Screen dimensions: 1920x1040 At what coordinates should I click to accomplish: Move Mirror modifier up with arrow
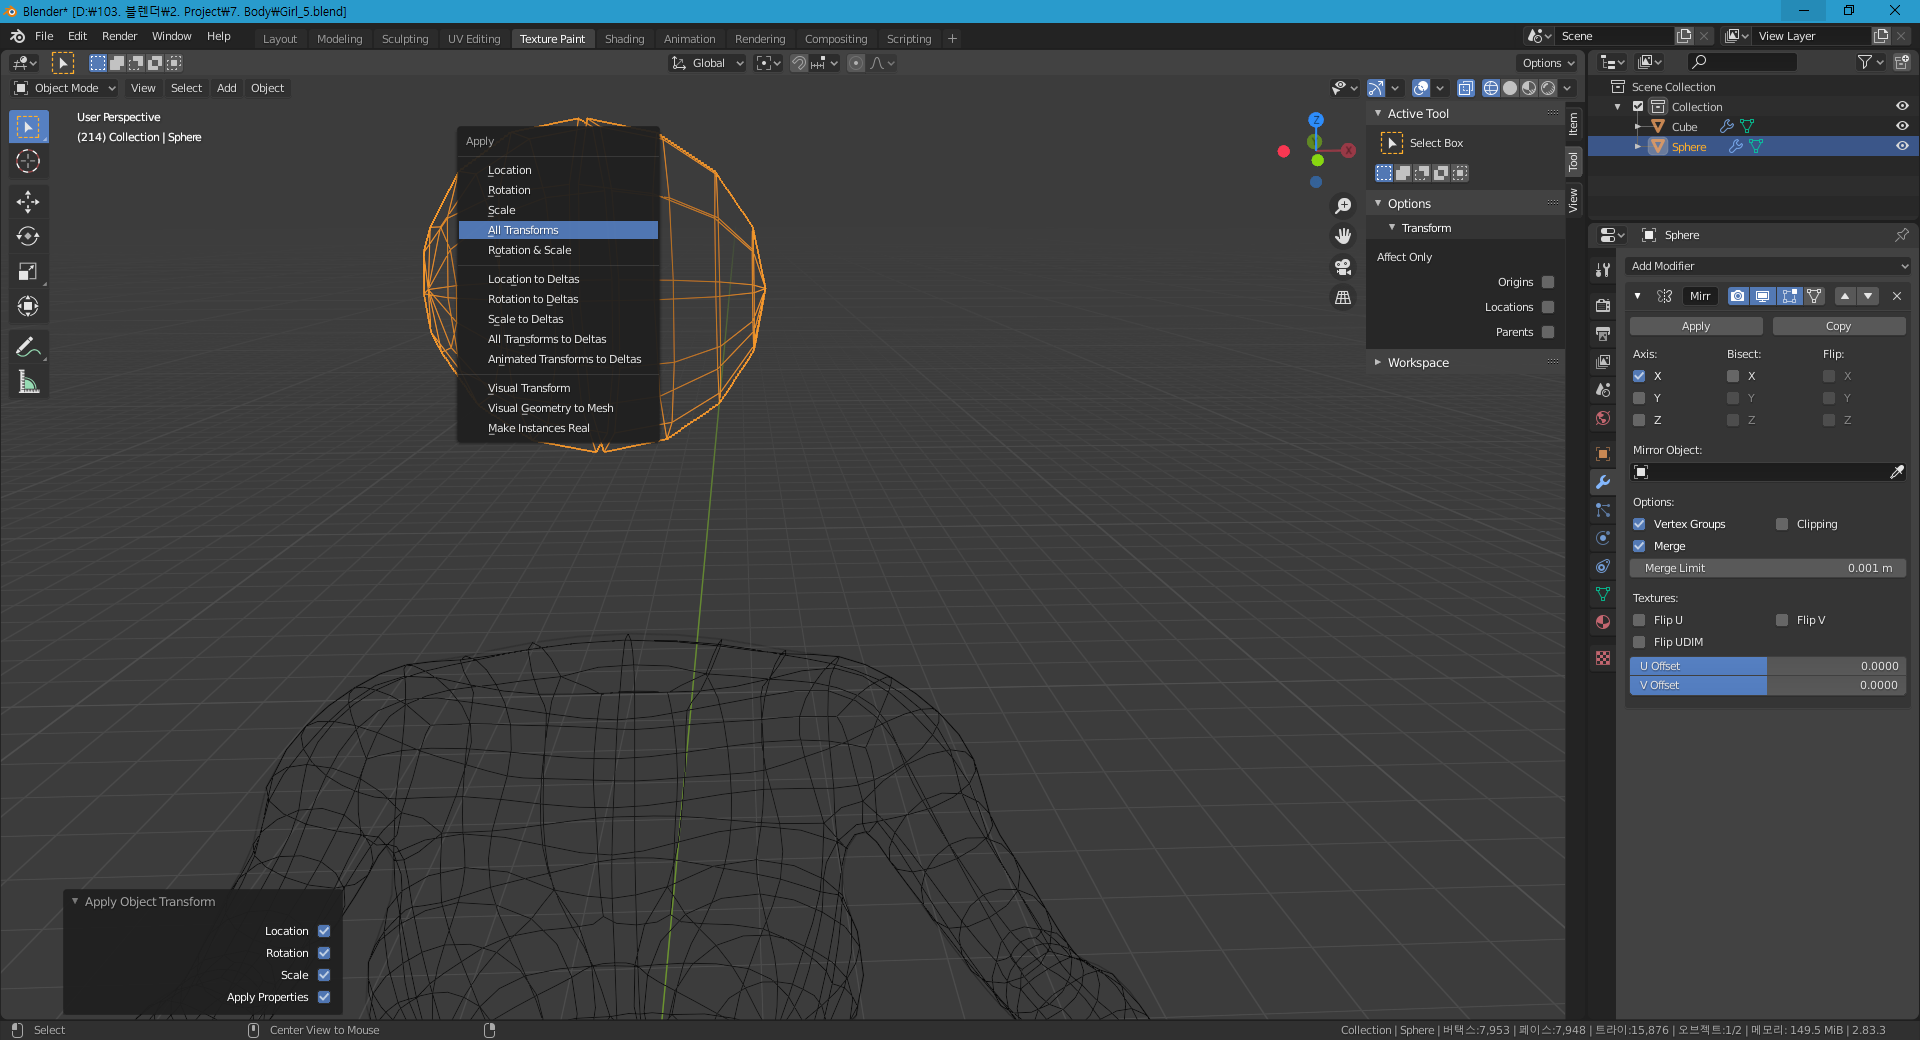pyautogui.click(x=1845, y=296)
